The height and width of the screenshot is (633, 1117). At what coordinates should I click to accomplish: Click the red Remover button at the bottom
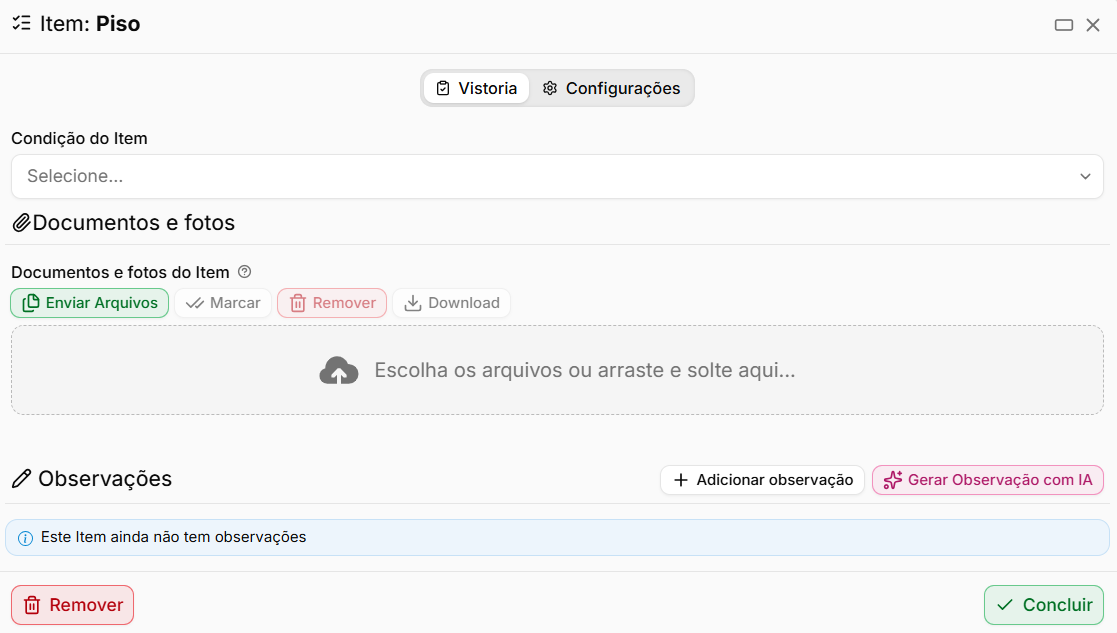73,605
